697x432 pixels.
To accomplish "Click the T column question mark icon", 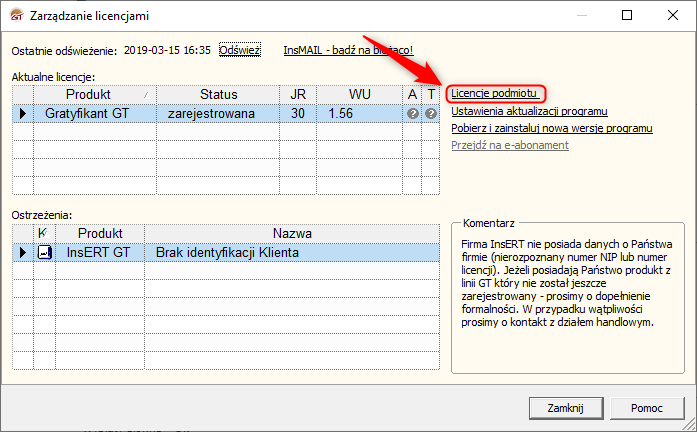I will [431, 114].
